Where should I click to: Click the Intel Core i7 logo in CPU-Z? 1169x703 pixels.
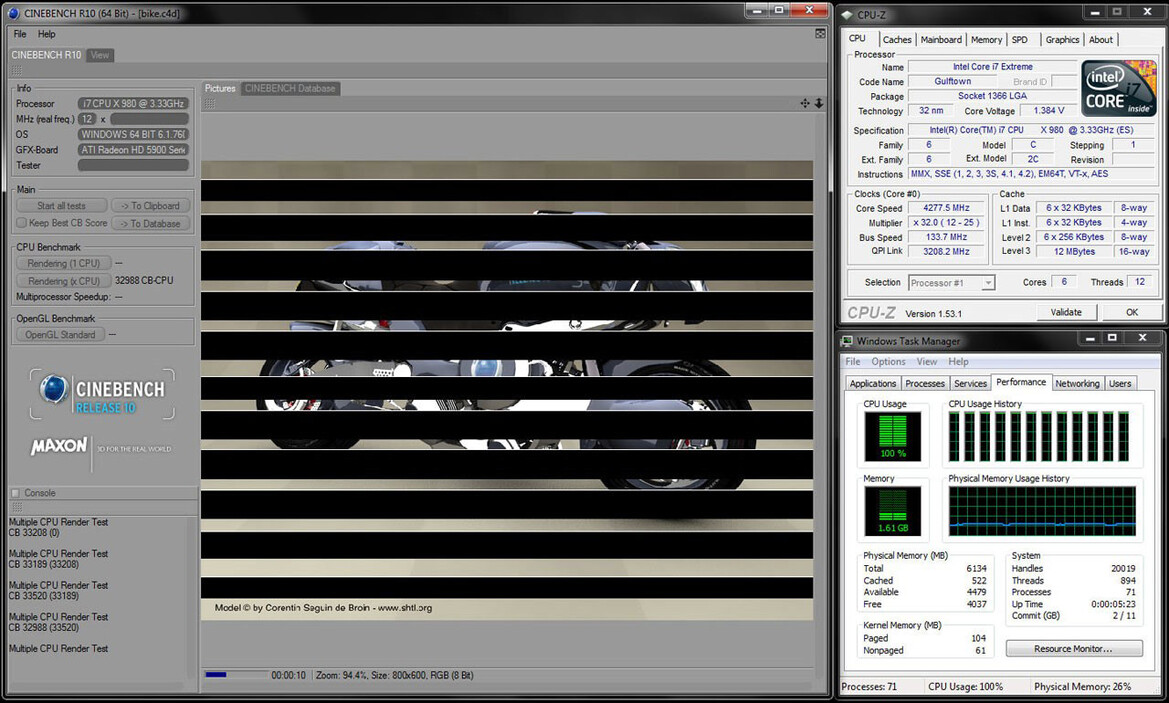click(1118, 88)
